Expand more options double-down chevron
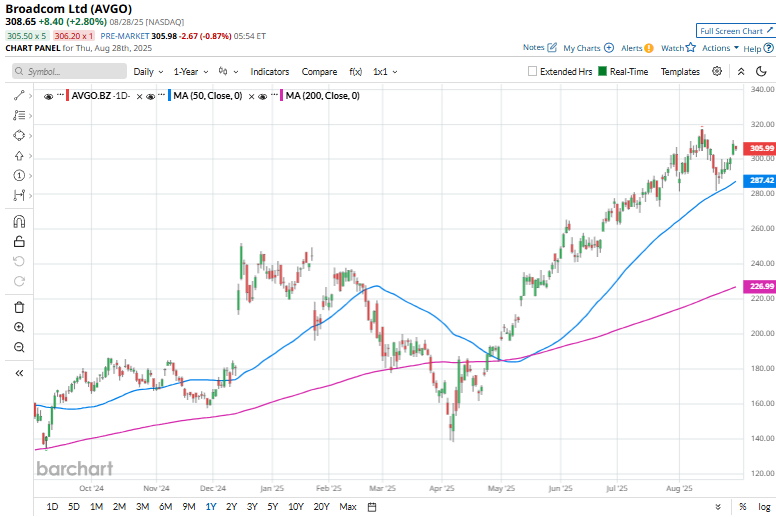The height and width of the screenshot is (517, 776). pos(718,507)
